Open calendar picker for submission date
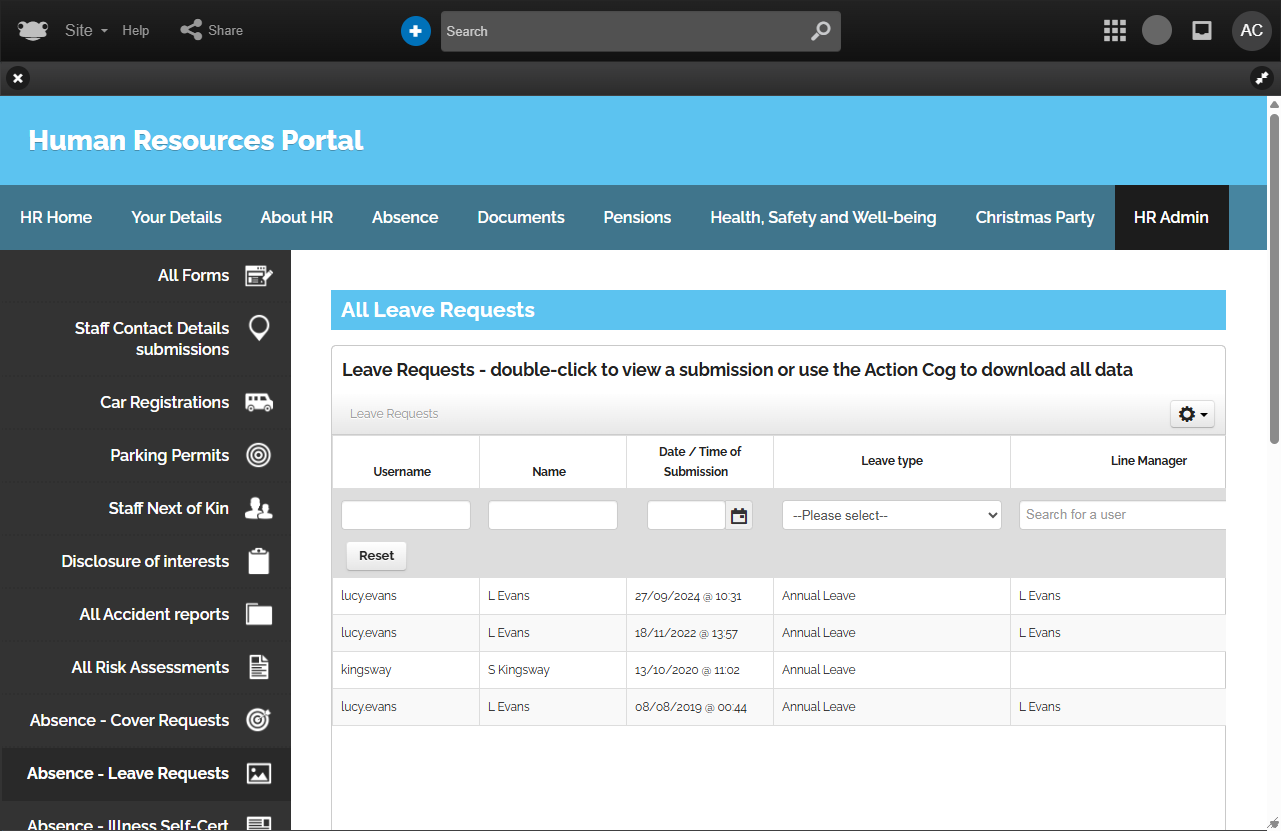This screenshot has height=831, width=1281. [739, 516]
